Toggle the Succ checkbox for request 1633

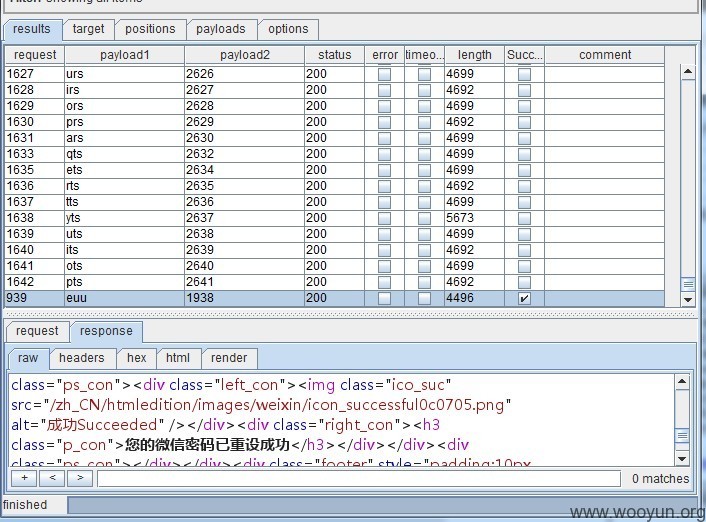click(x=524, y=154)
